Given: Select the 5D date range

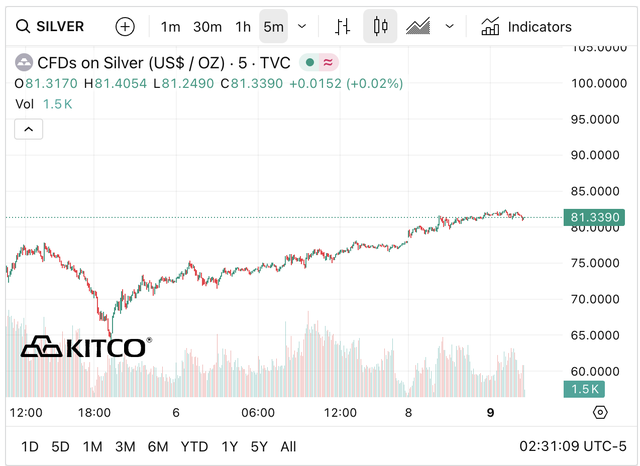Looking at the screenshot, I should (61, 446).
